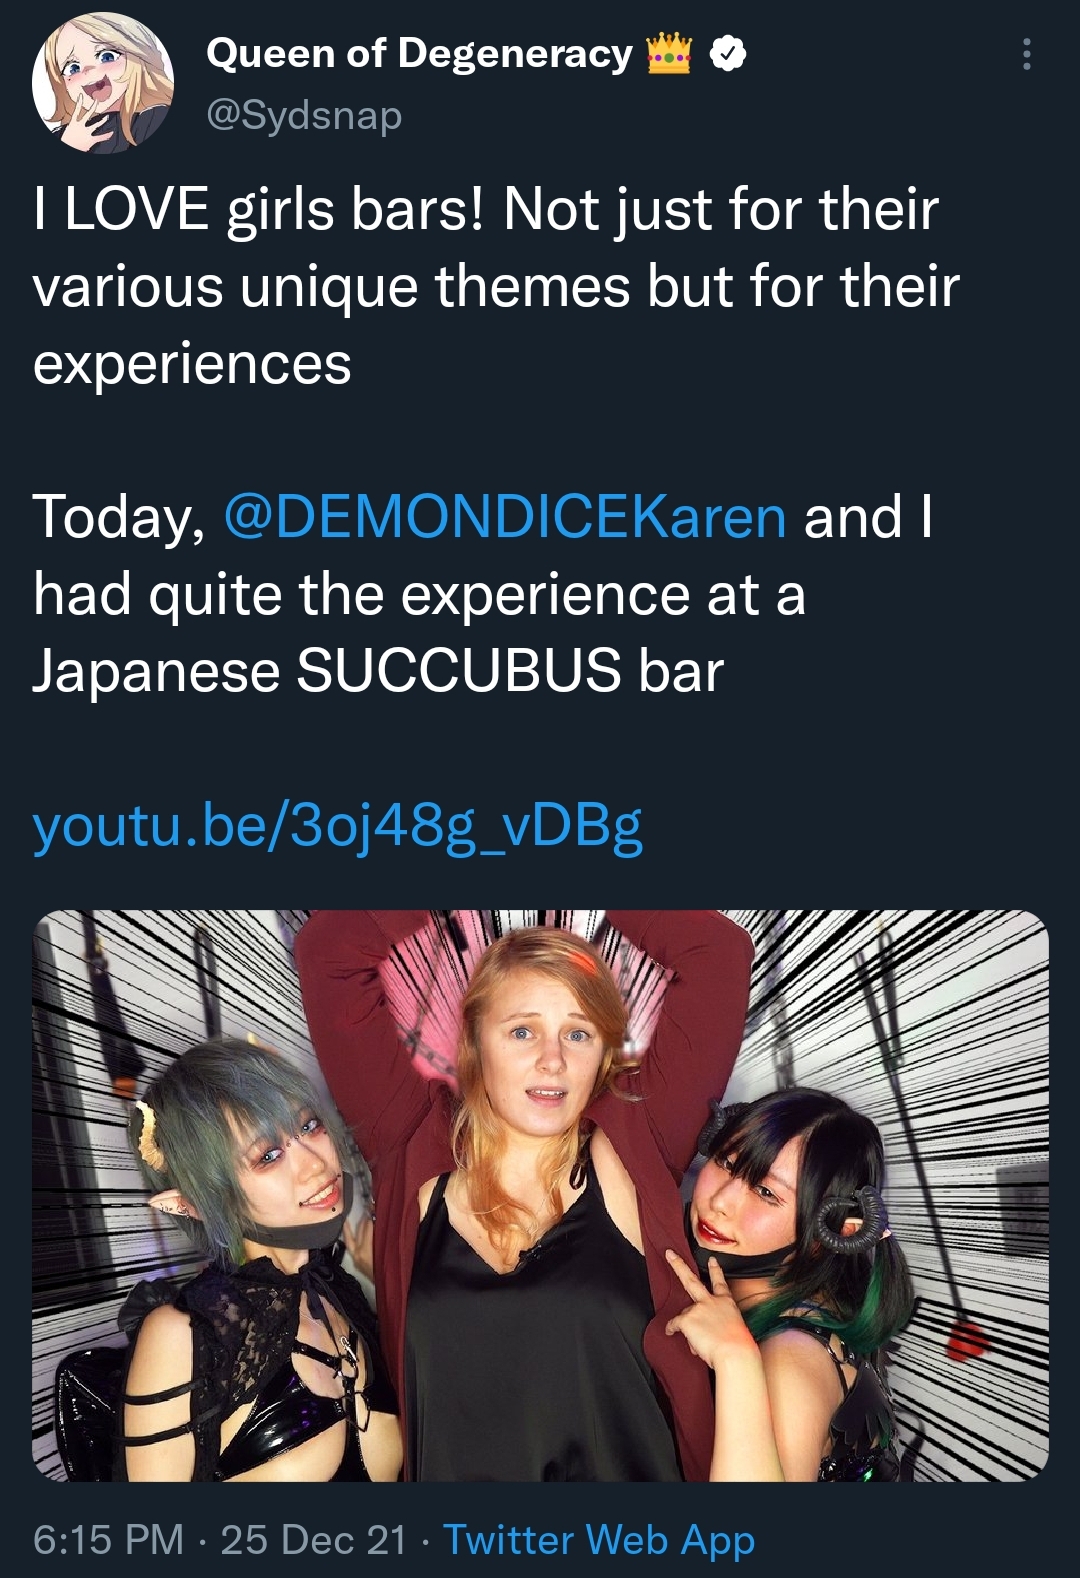Click the crown emoji beside the display name
The height and width of the screenshot is (1578, 1080).
(x=669, y=53)
